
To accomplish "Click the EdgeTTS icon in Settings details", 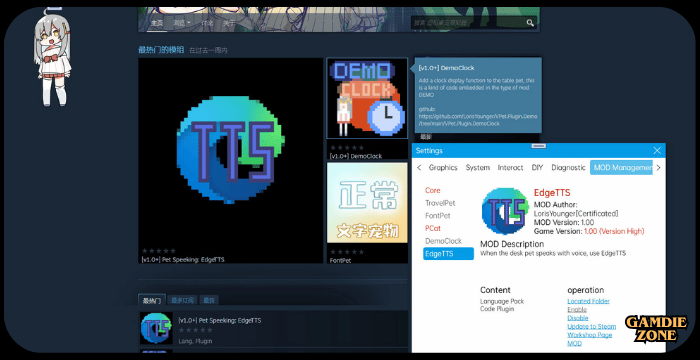I will pyautogui.click(x=505, y=211).
